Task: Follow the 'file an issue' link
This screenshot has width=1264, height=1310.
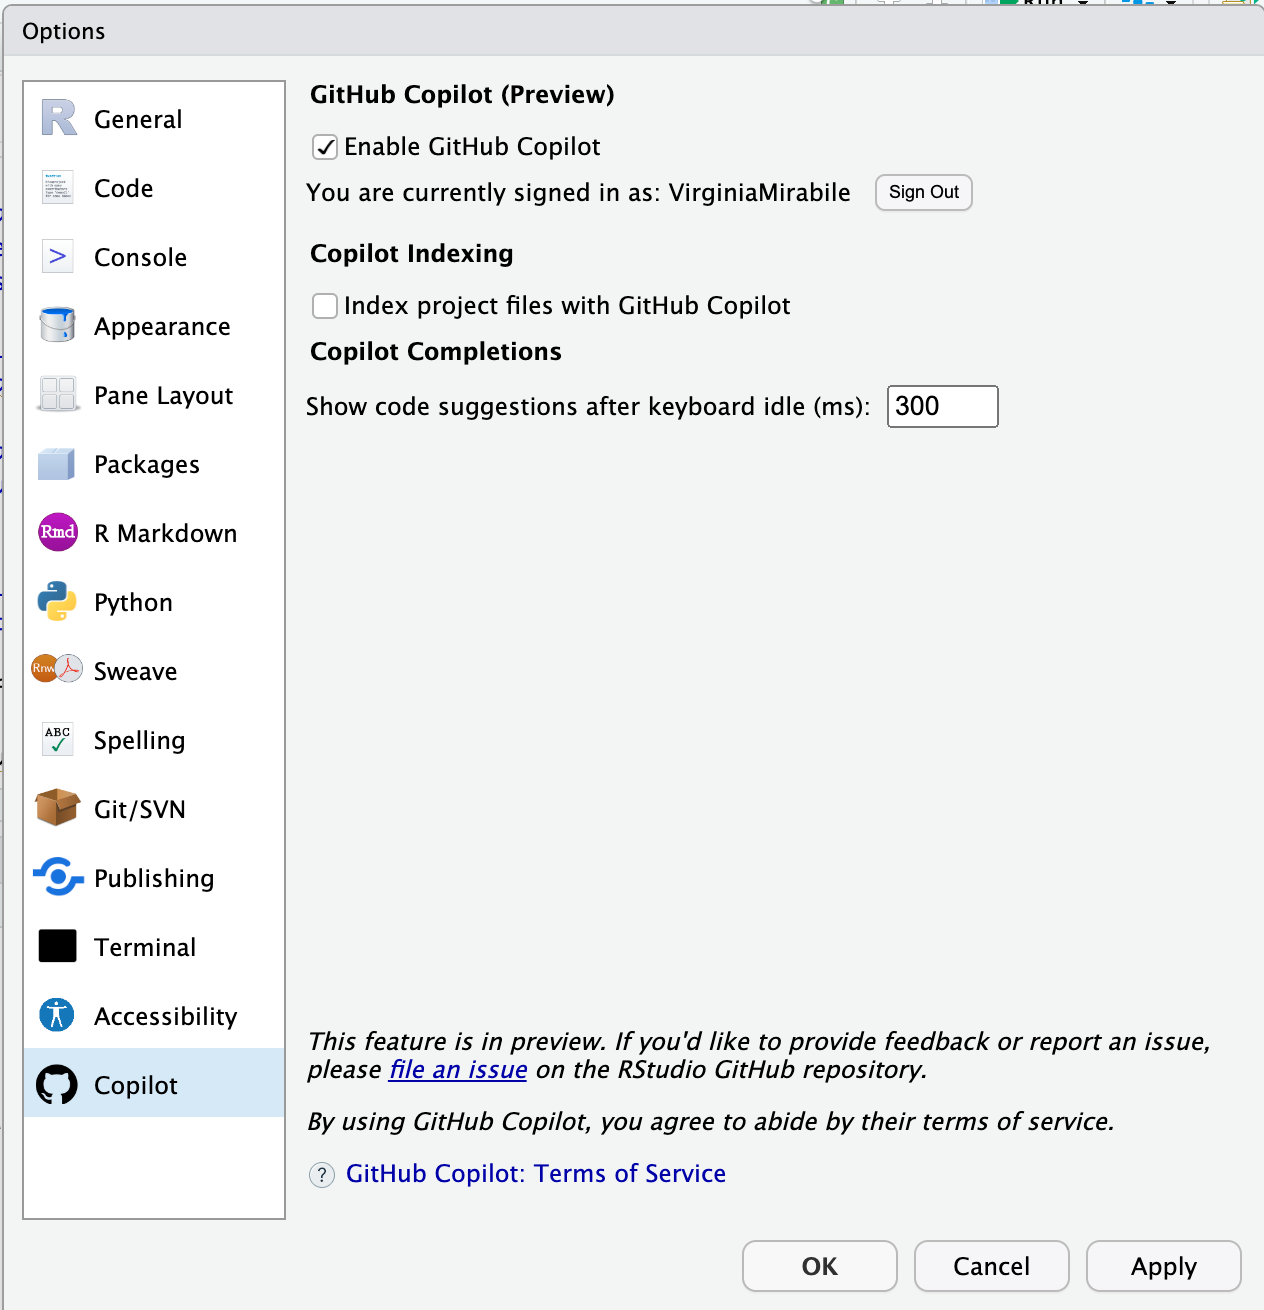Action: click(x=458, y=1070)
